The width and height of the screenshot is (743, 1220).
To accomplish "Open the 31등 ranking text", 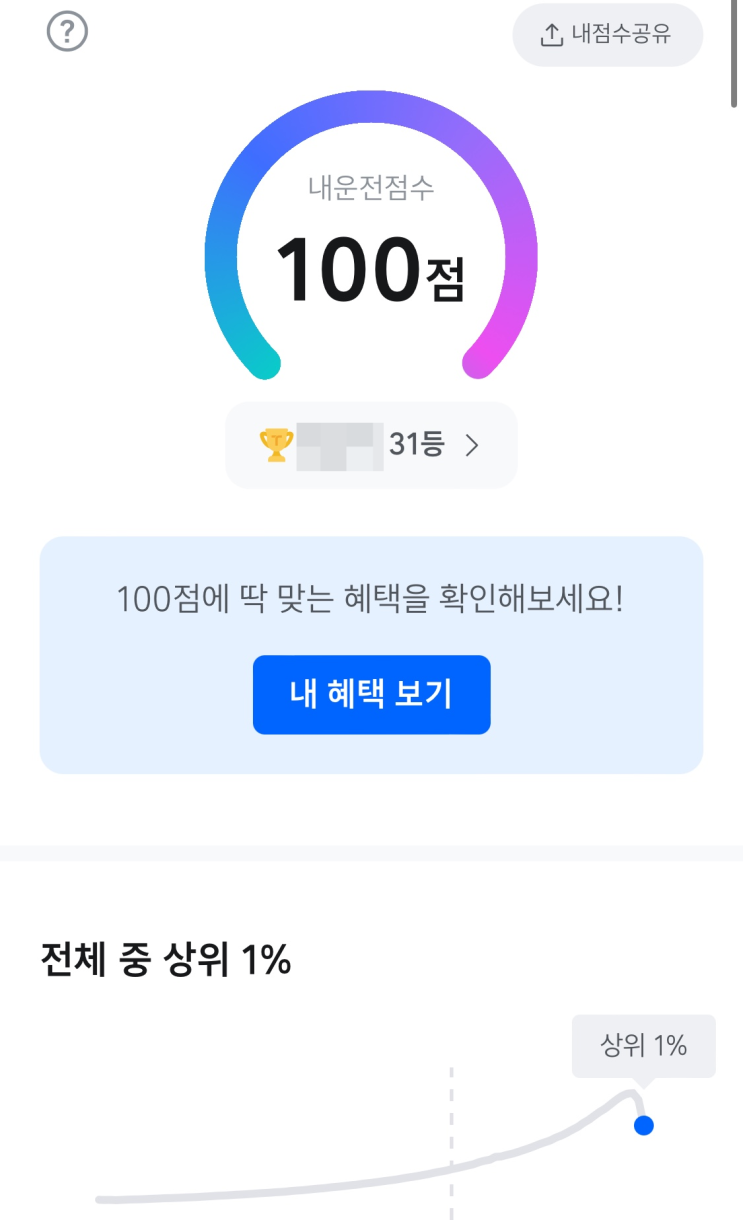I will pos(416,445).
